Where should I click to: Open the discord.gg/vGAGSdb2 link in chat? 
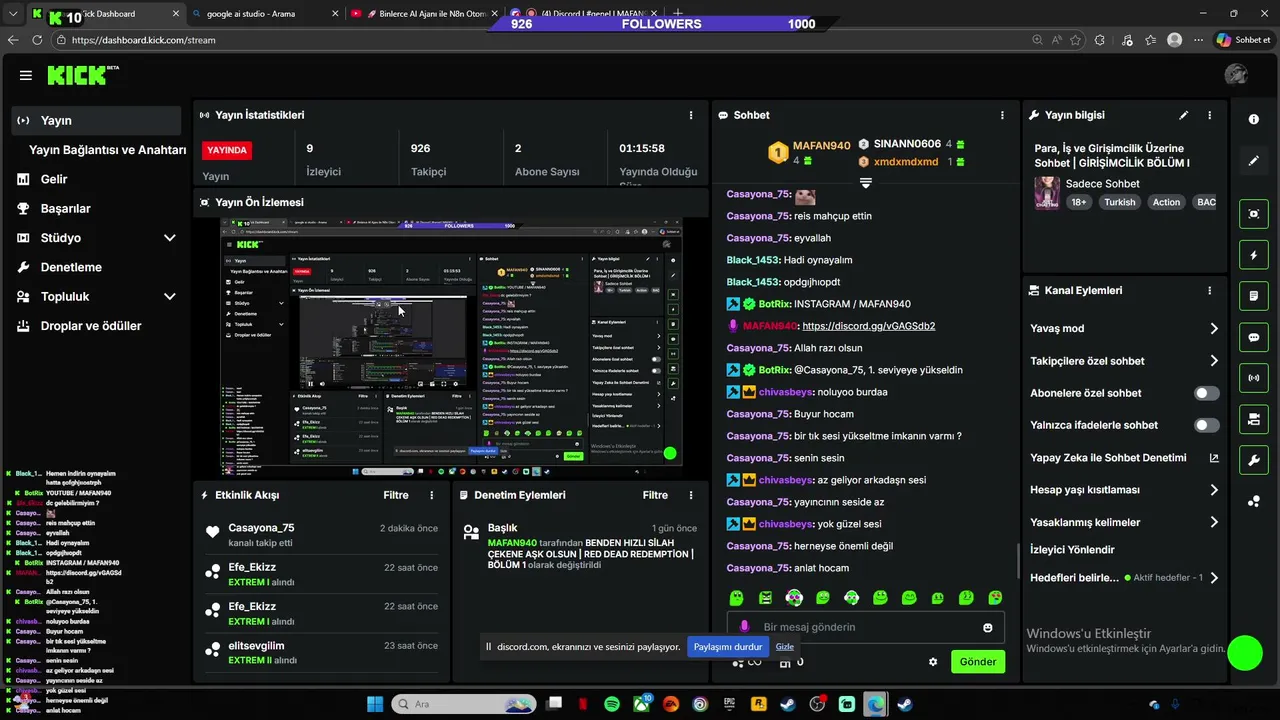click(868, 326)
